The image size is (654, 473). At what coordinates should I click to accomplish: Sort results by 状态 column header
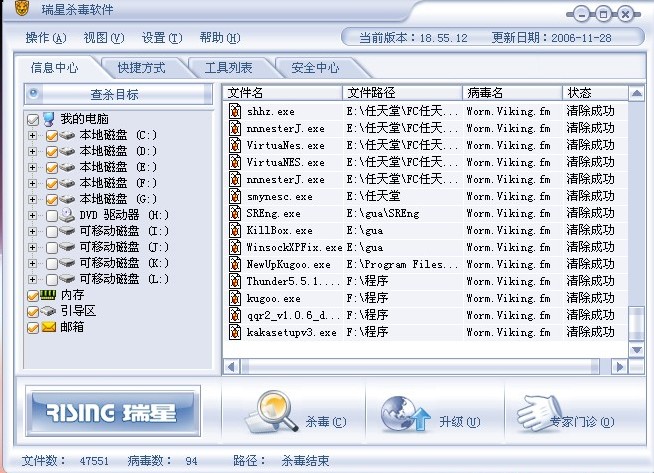(595, 93)
